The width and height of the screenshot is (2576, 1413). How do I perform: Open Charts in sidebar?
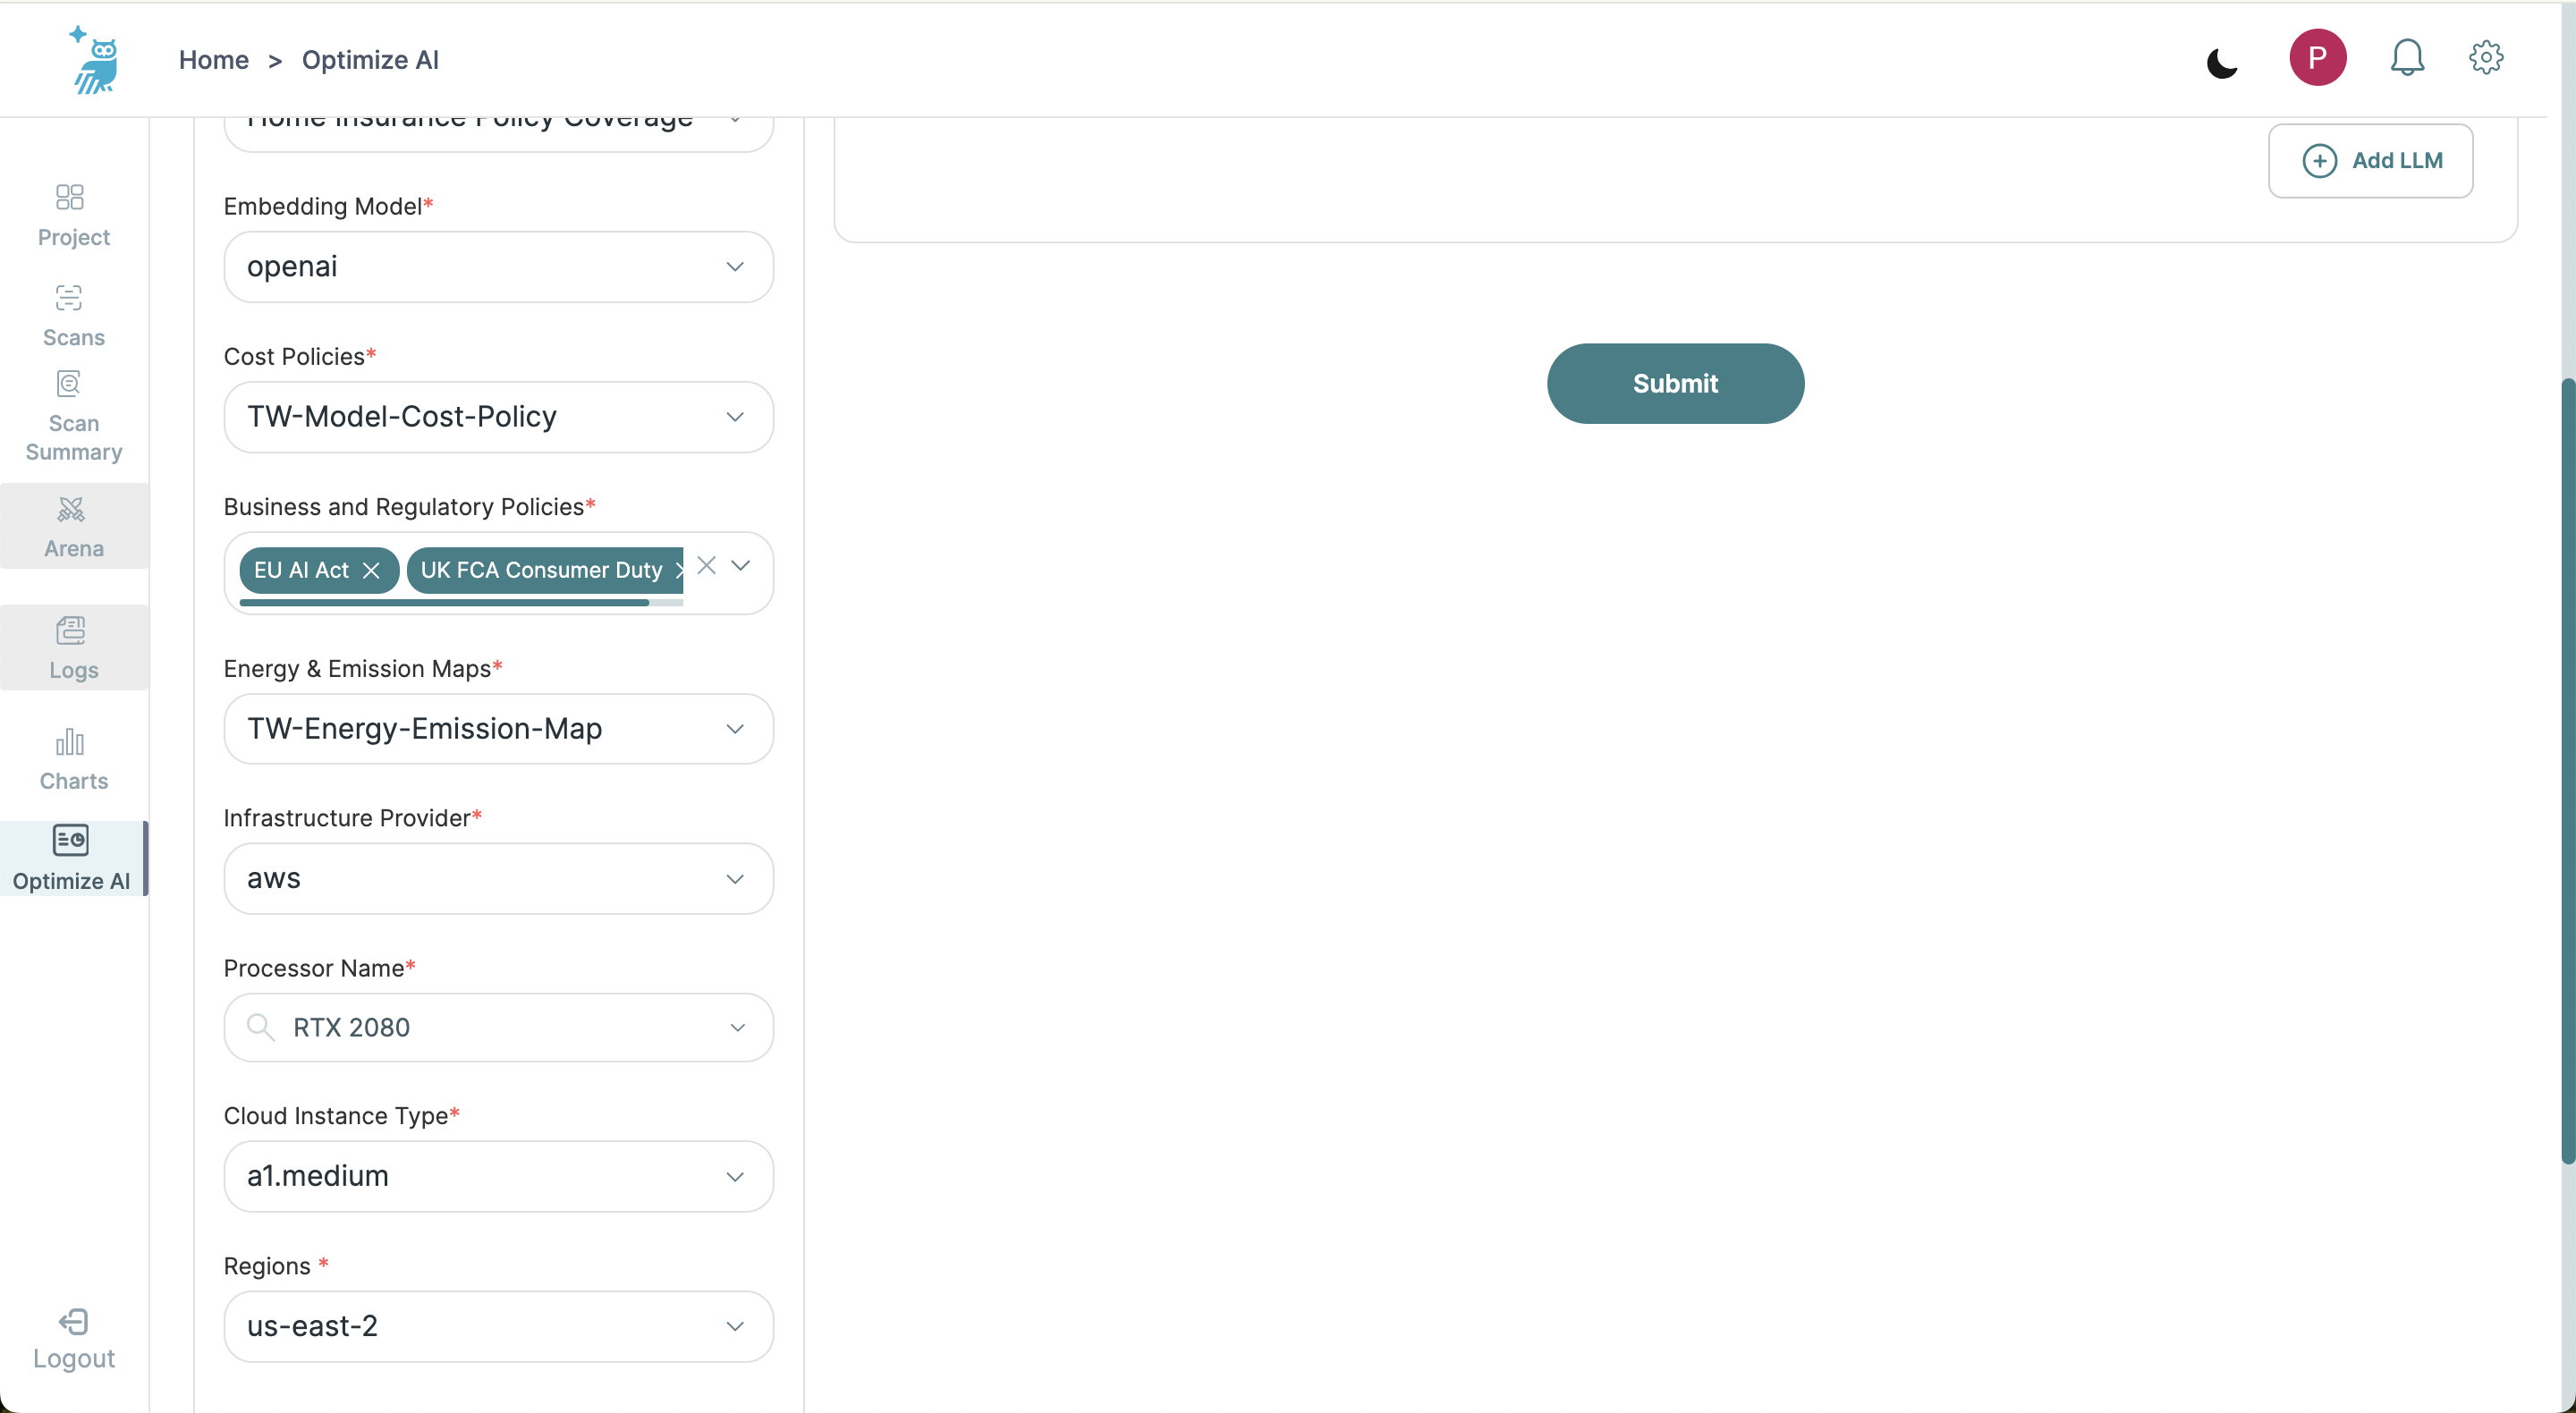(x=74, y=760)
